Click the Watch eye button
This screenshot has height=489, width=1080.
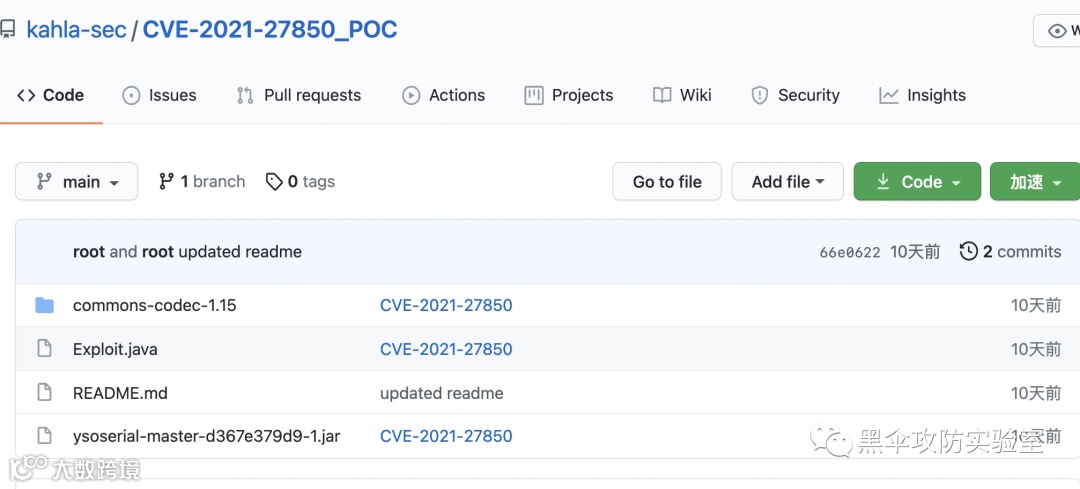(x=1058, y=31)
